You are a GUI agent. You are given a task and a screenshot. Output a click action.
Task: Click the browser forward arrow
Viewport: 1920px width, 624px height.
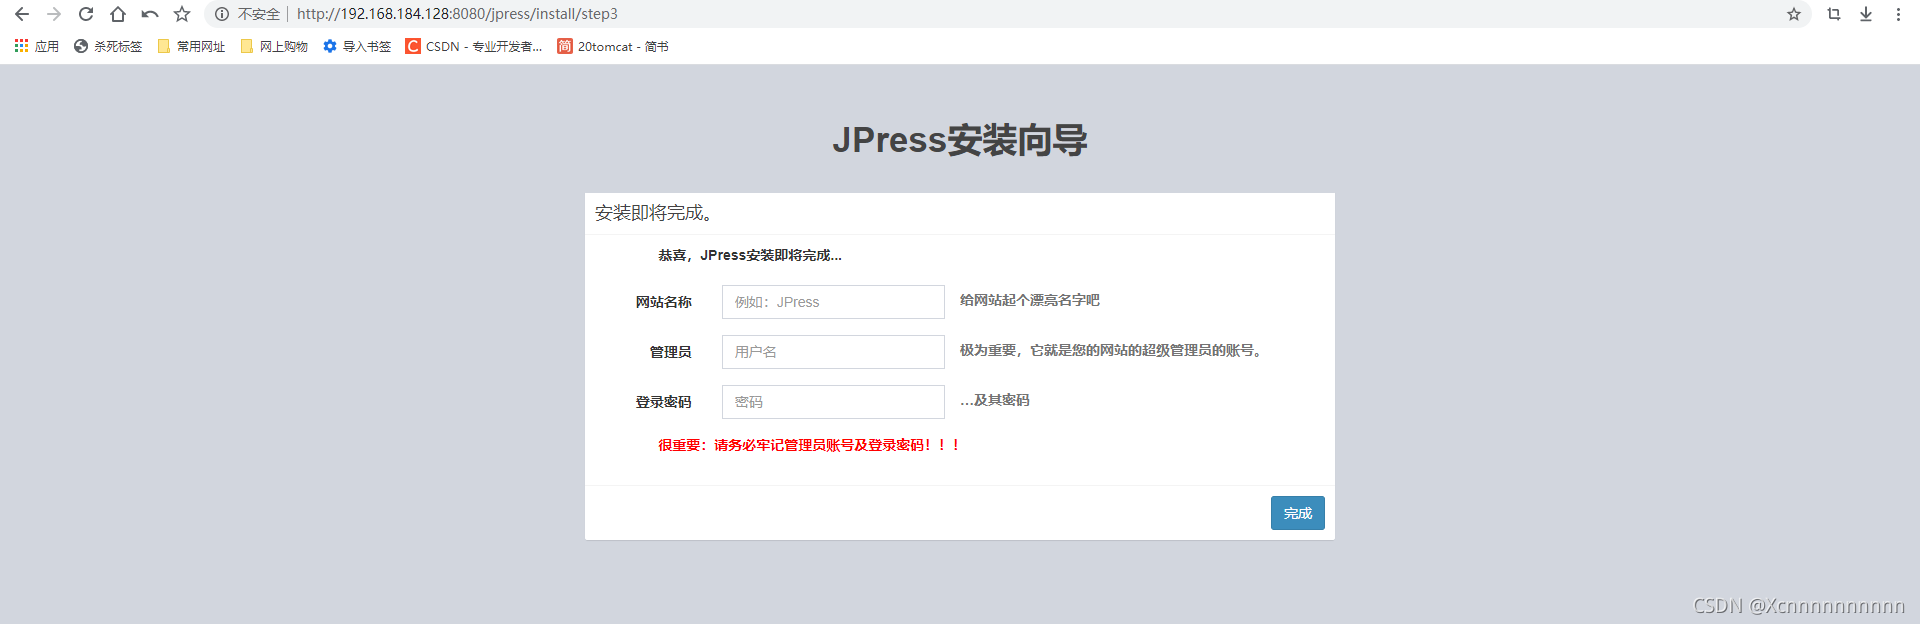(54, 14)
